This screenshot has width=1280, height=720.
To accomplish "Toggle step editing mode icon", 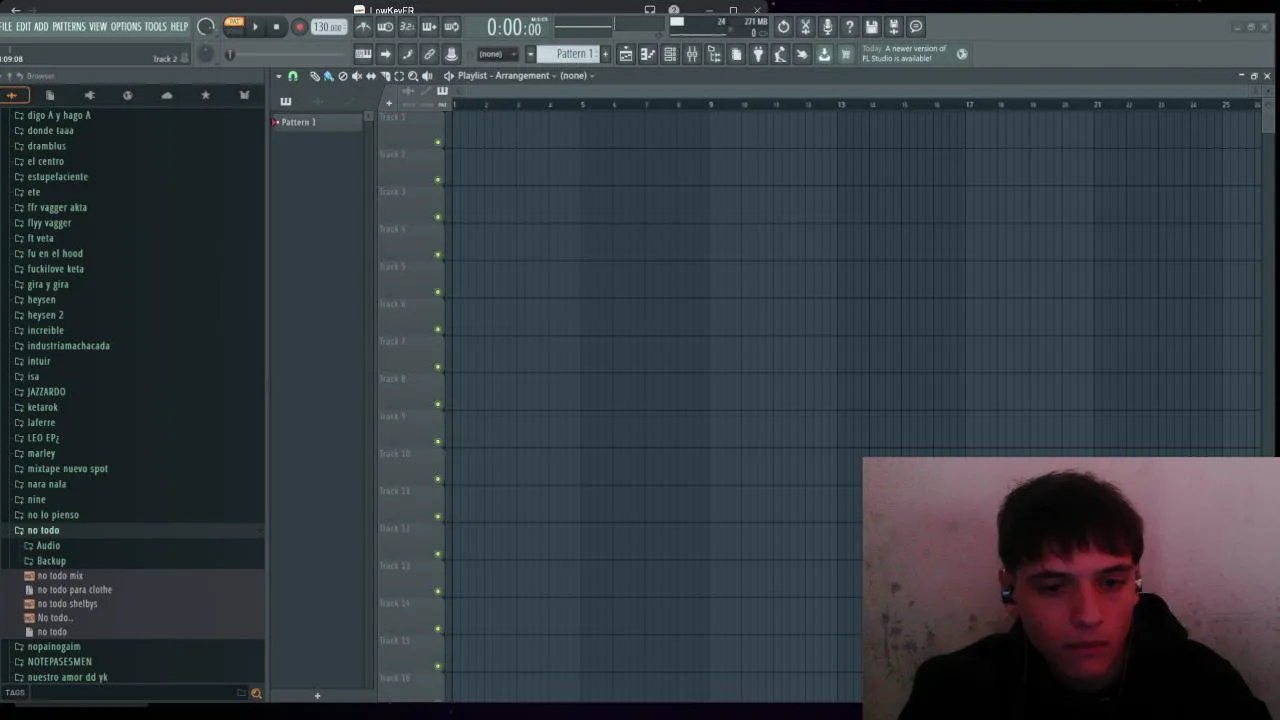I will 407,54.
